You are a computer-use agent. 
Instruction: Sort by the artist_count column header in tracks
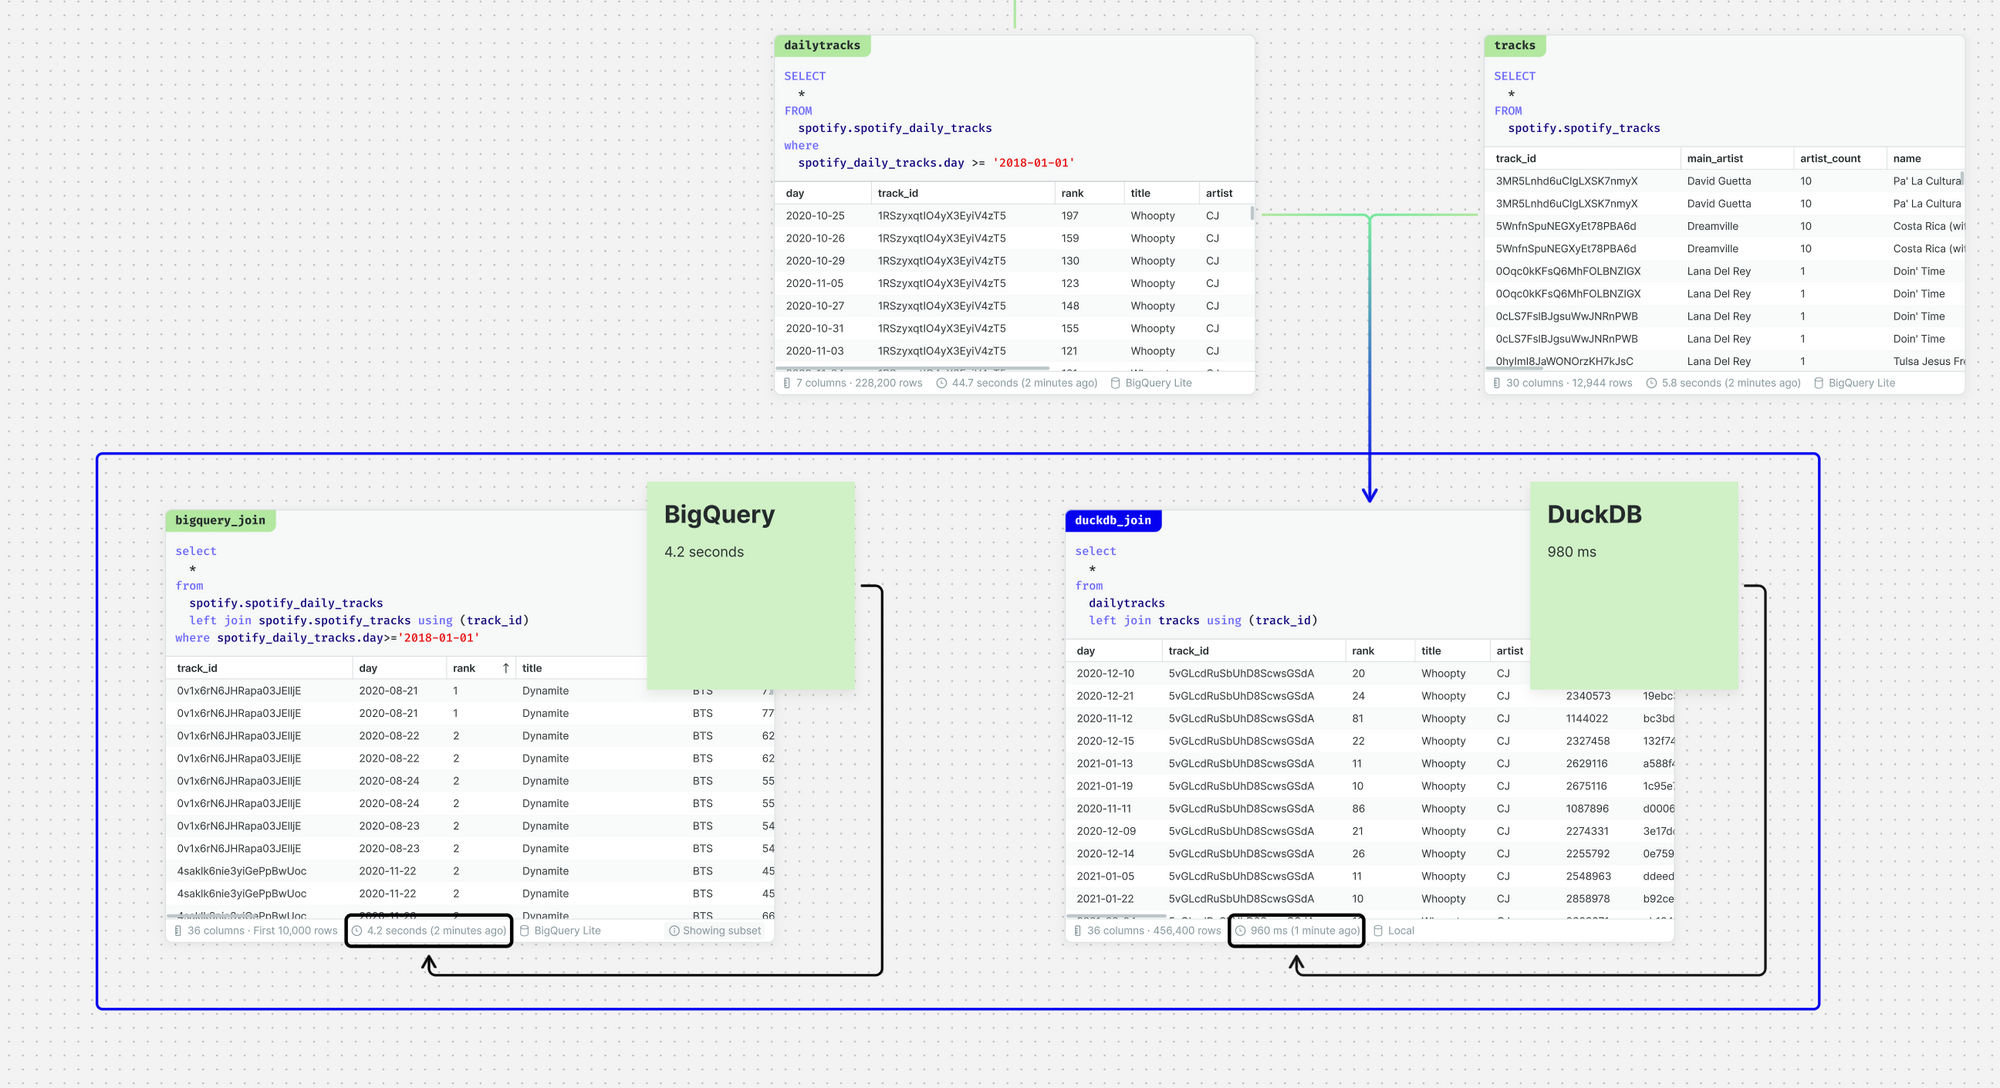[x=1830, y=158]
